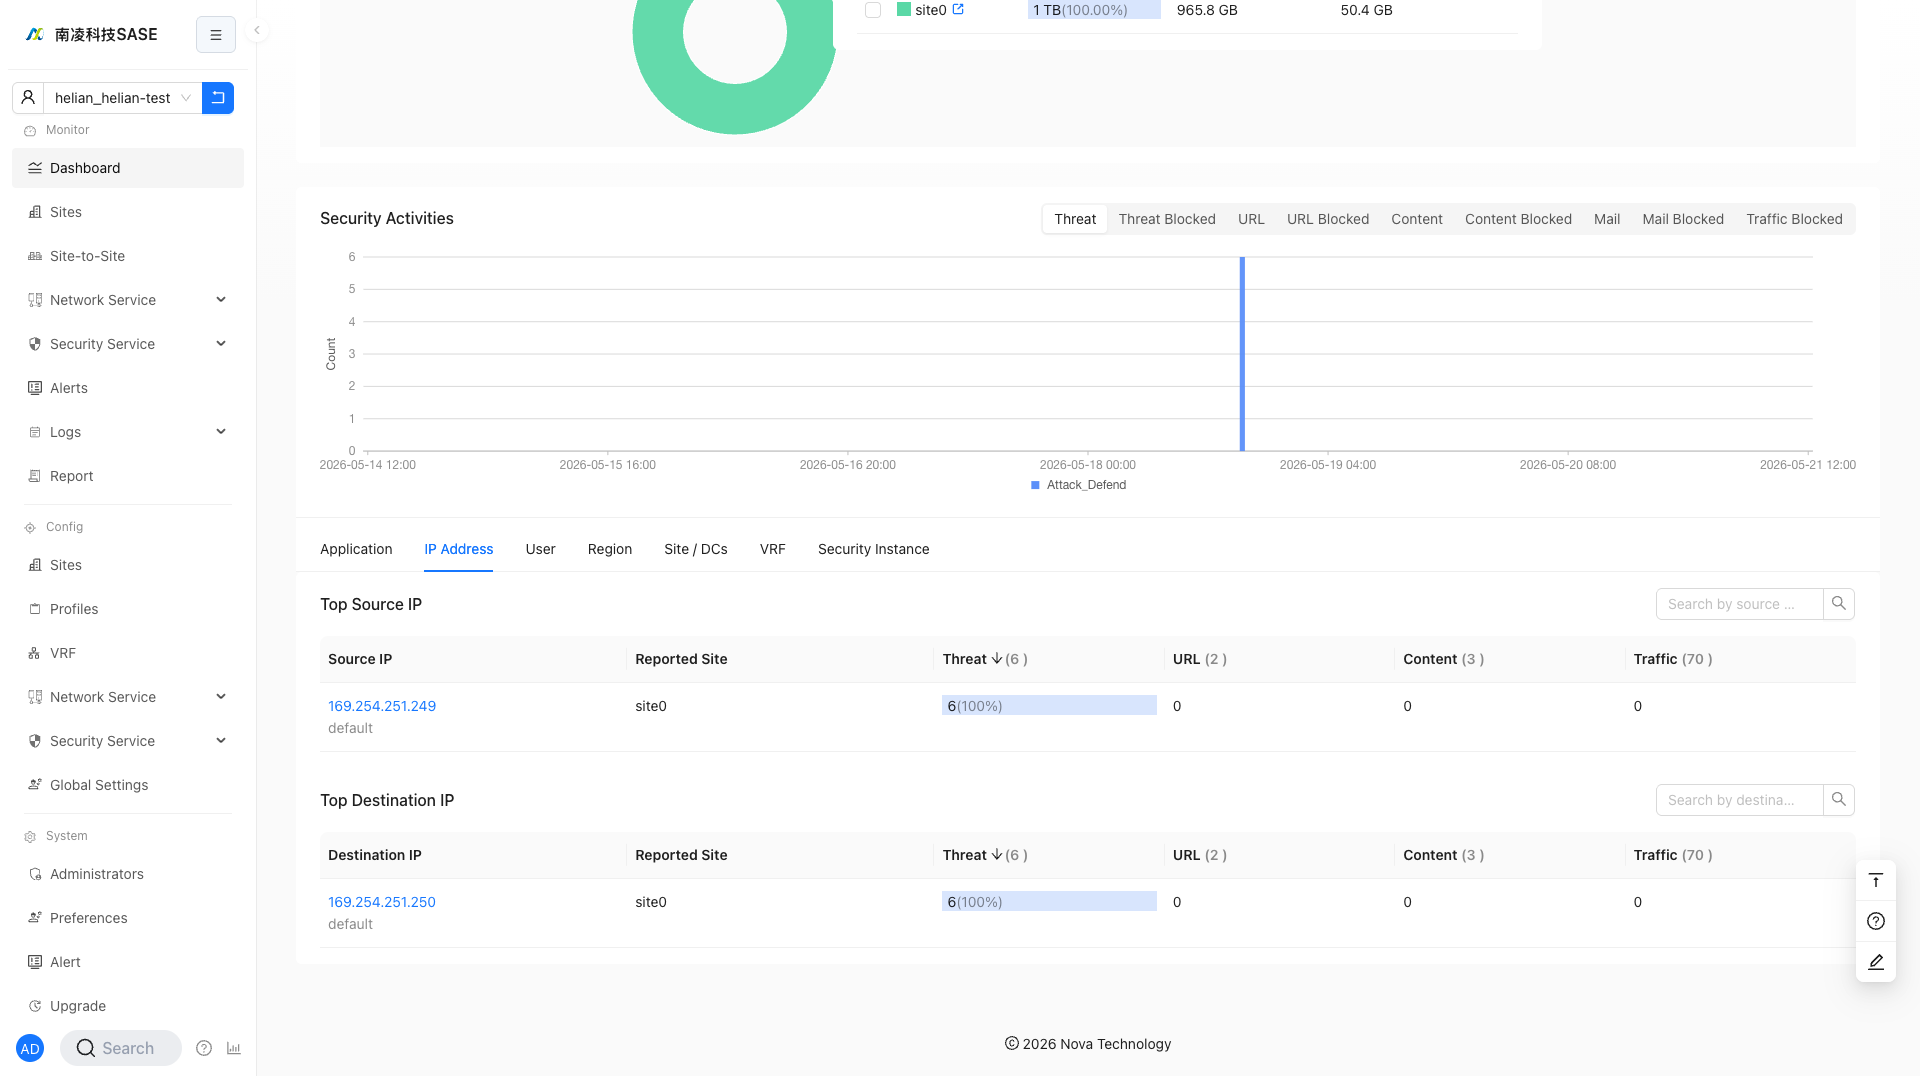Open the Alerts page
Viewport: 1920px width, 1076px height.
(128, 388)
